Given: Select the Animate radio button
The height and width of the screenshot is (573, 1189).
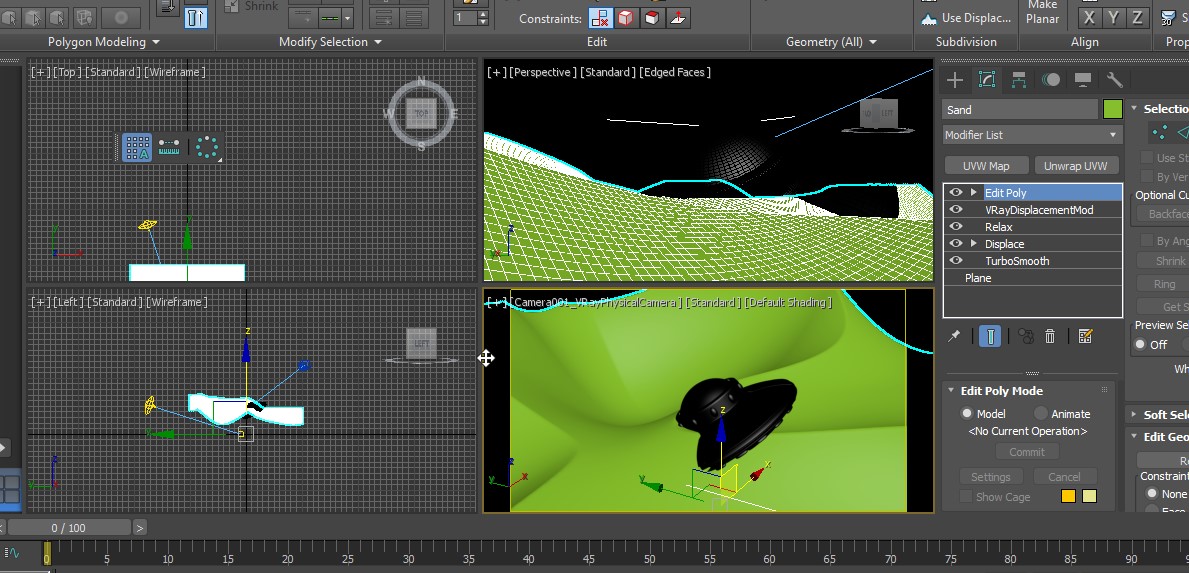Looking at the screenshot, I should (1041, 414).
